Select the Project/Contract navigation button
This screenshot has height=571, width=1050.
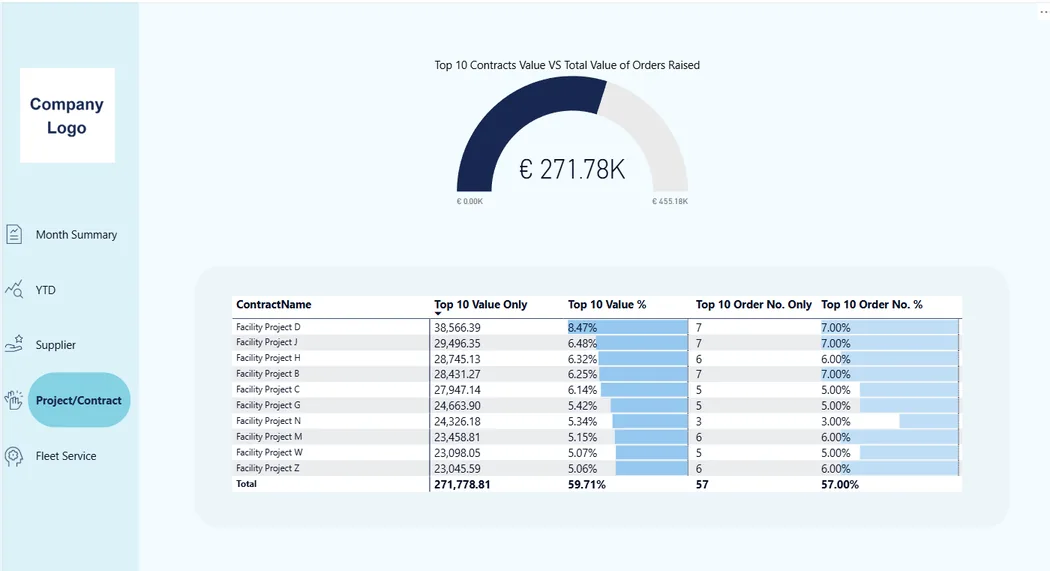(79, 400)
